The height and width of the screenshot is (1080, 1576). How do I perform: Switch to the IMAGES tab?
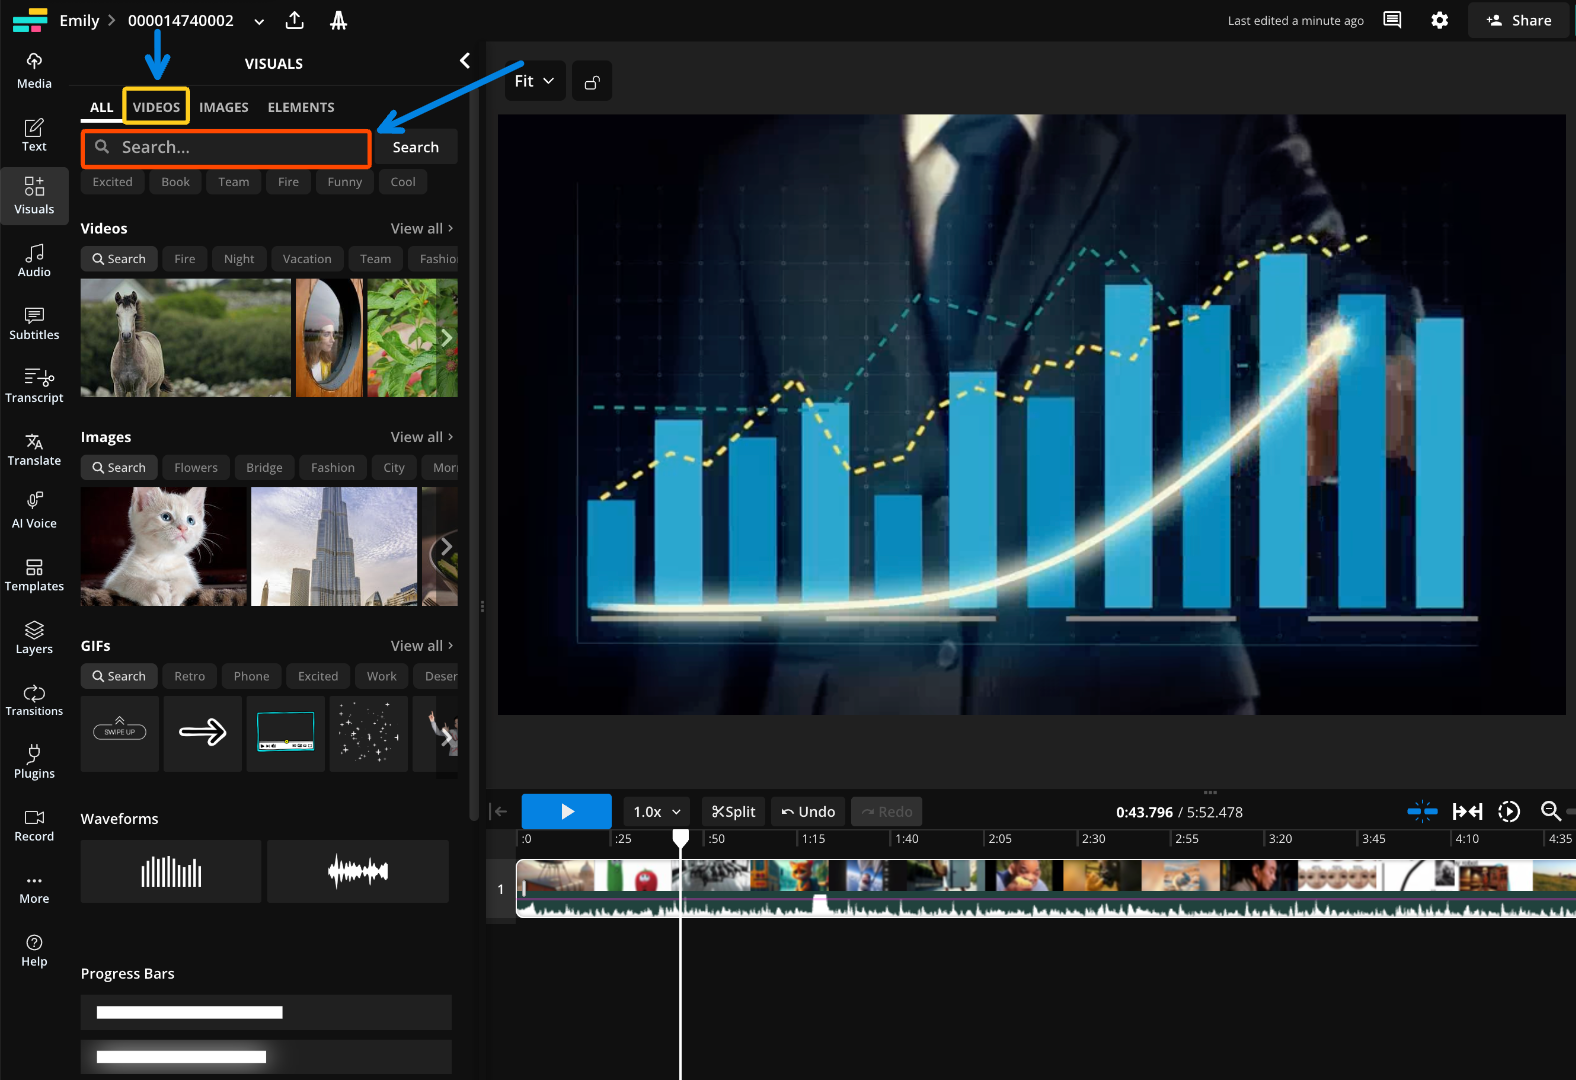click(x=223, y=107)
